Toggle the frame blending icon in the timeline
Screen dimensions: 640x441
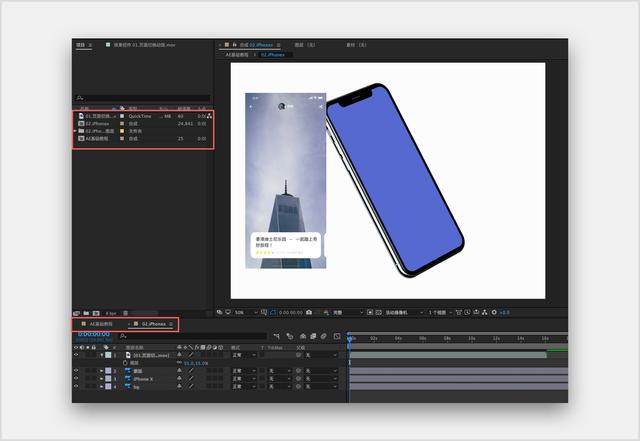(313, 336)
